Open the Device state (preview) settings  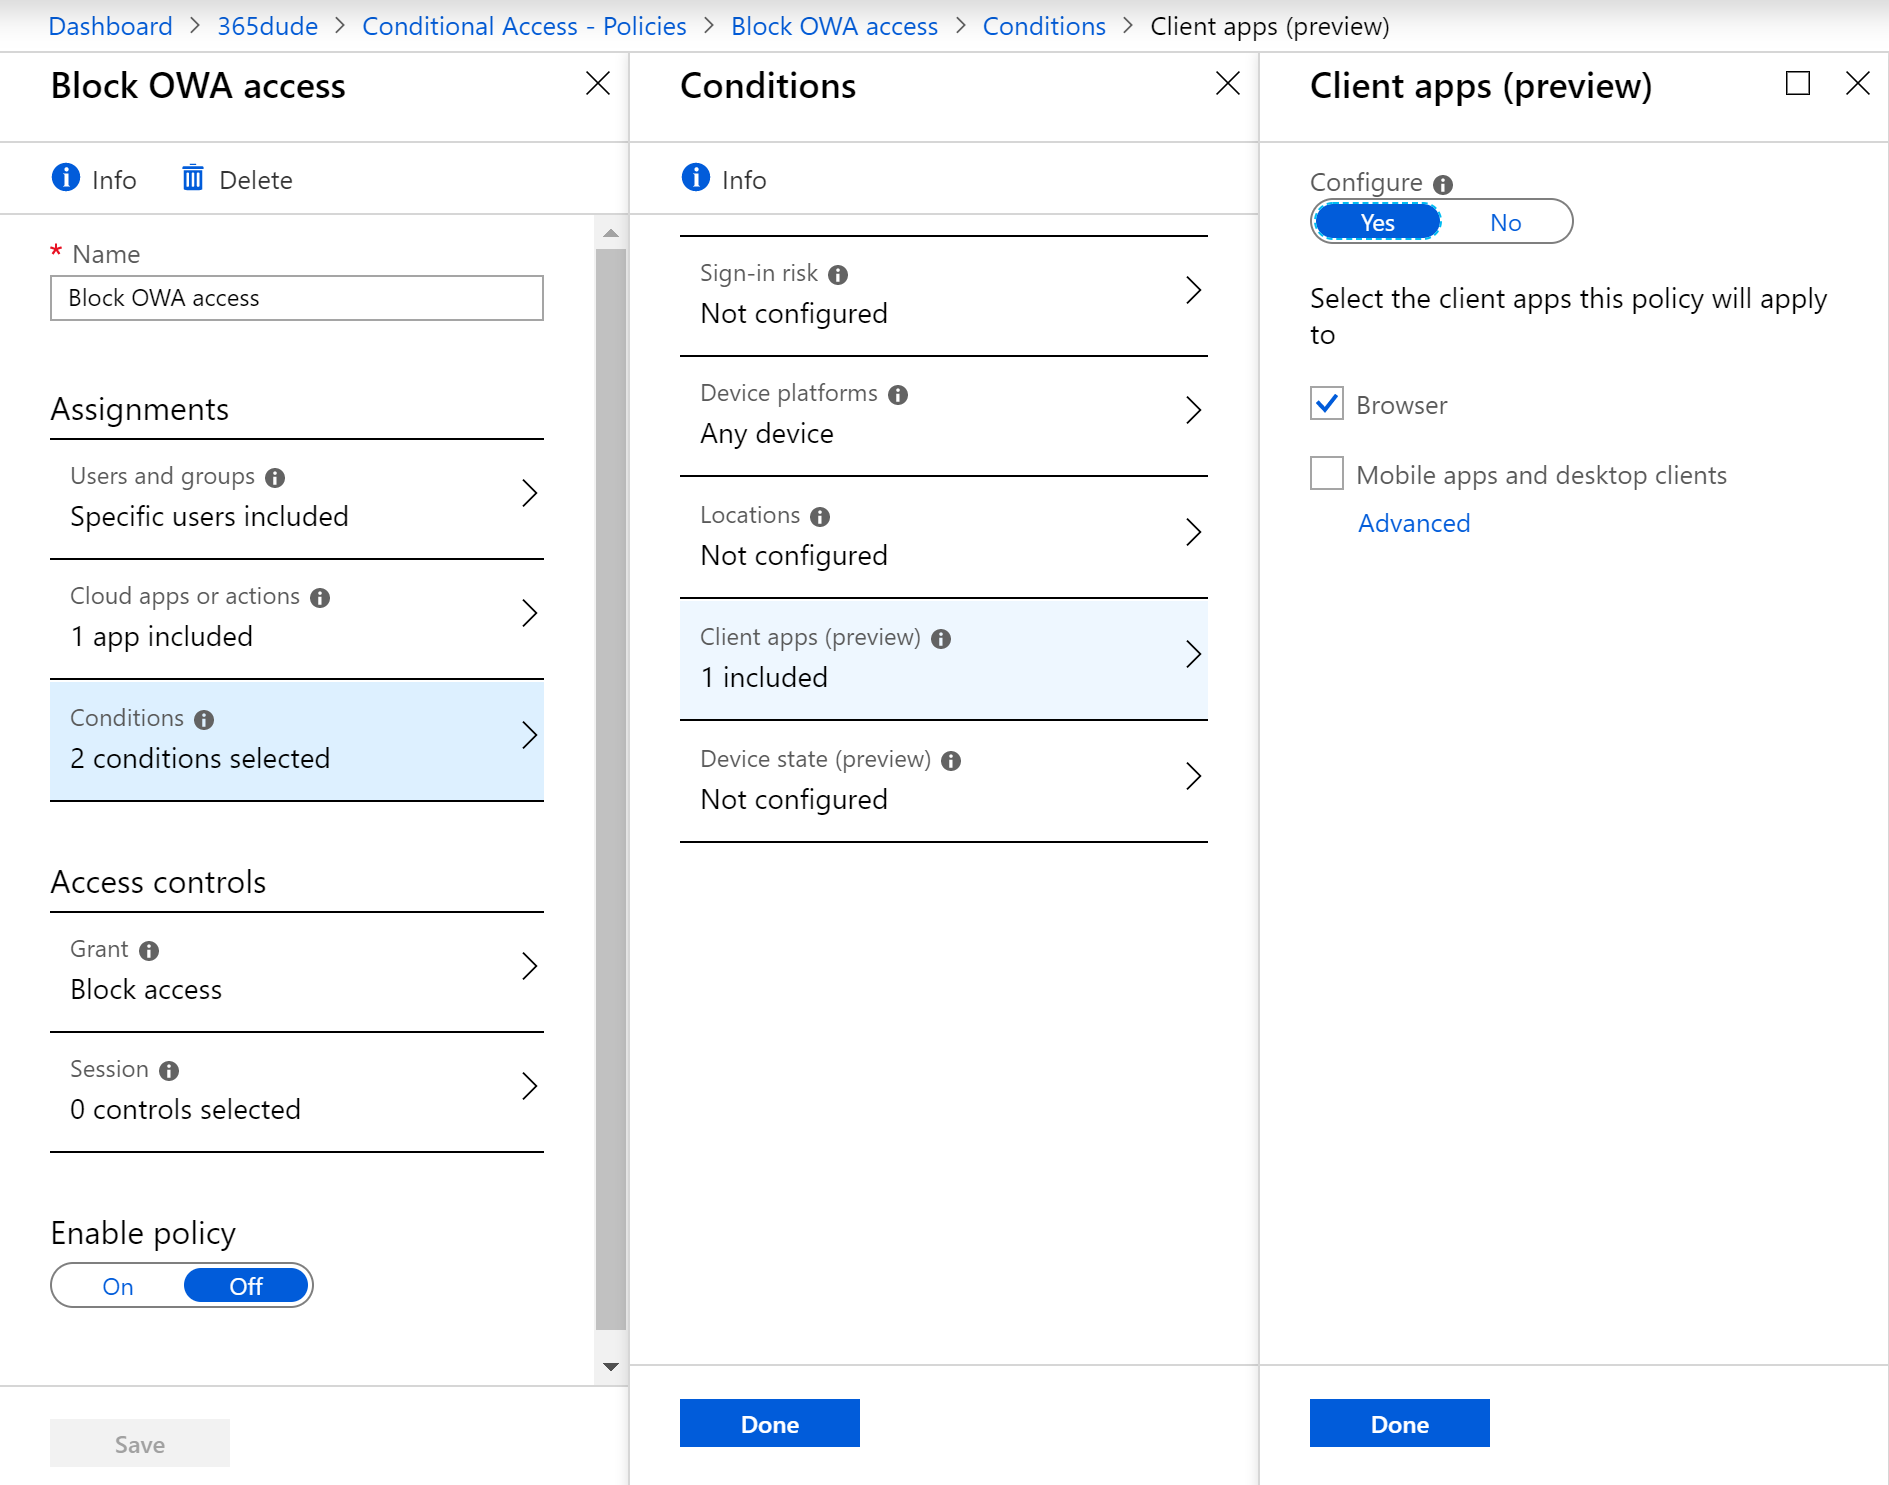(943, 778)
